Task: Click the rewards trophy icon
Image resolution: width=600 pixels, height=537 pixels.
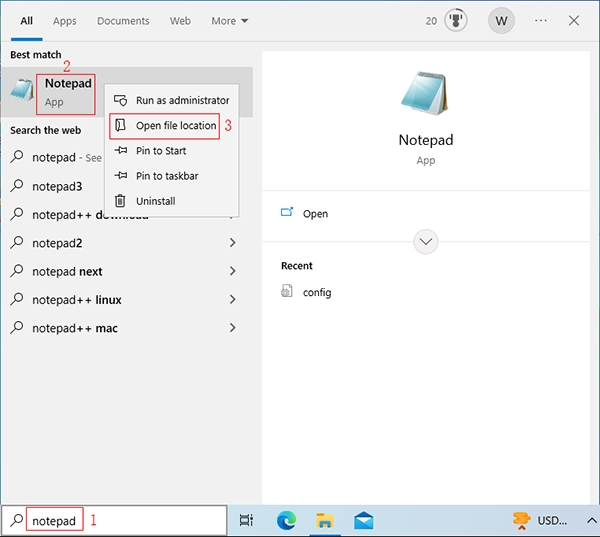Action: tap(455, 21)
